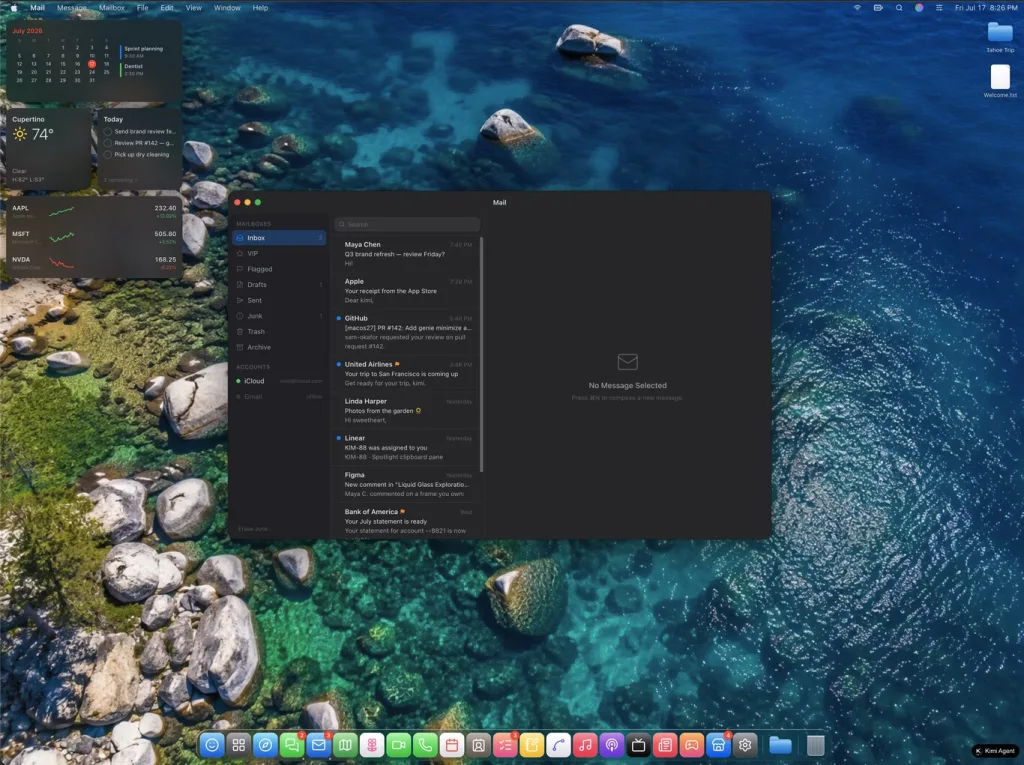The width and height of the screenshot is (1024, 765).
Task: Open the Mail app menu
Action: [37, 8]
